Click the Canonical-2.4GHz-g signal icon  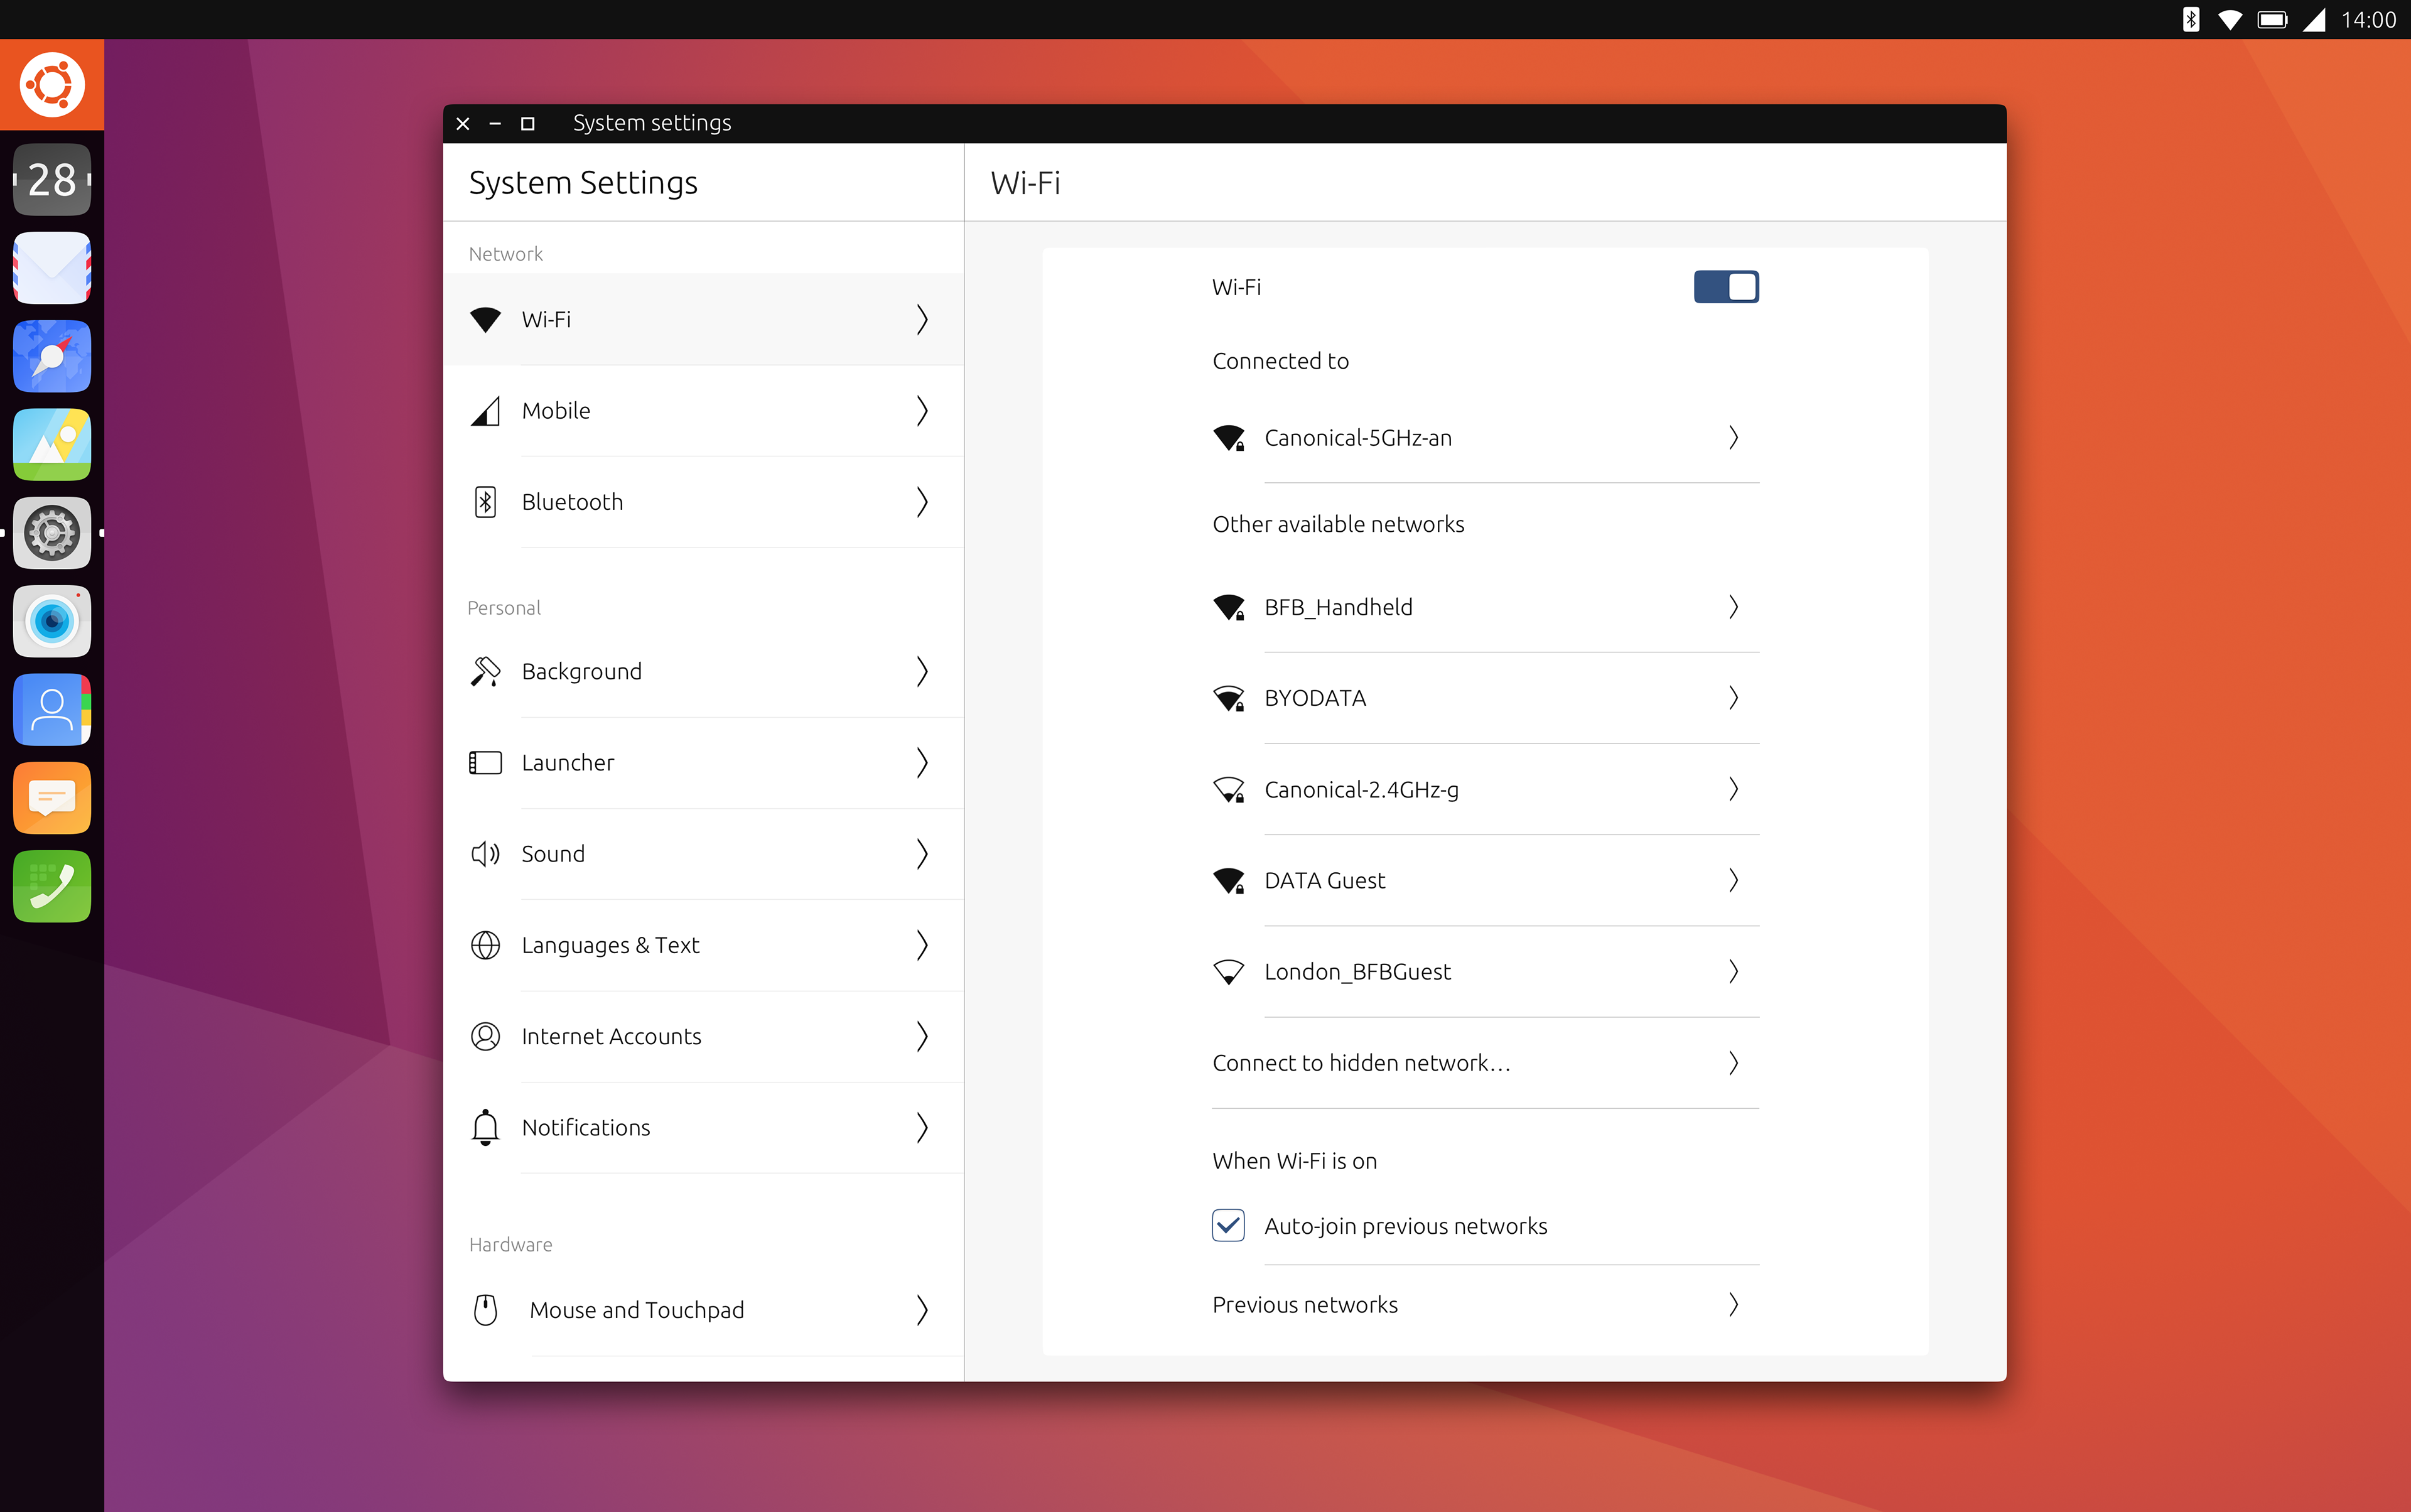1228,790
